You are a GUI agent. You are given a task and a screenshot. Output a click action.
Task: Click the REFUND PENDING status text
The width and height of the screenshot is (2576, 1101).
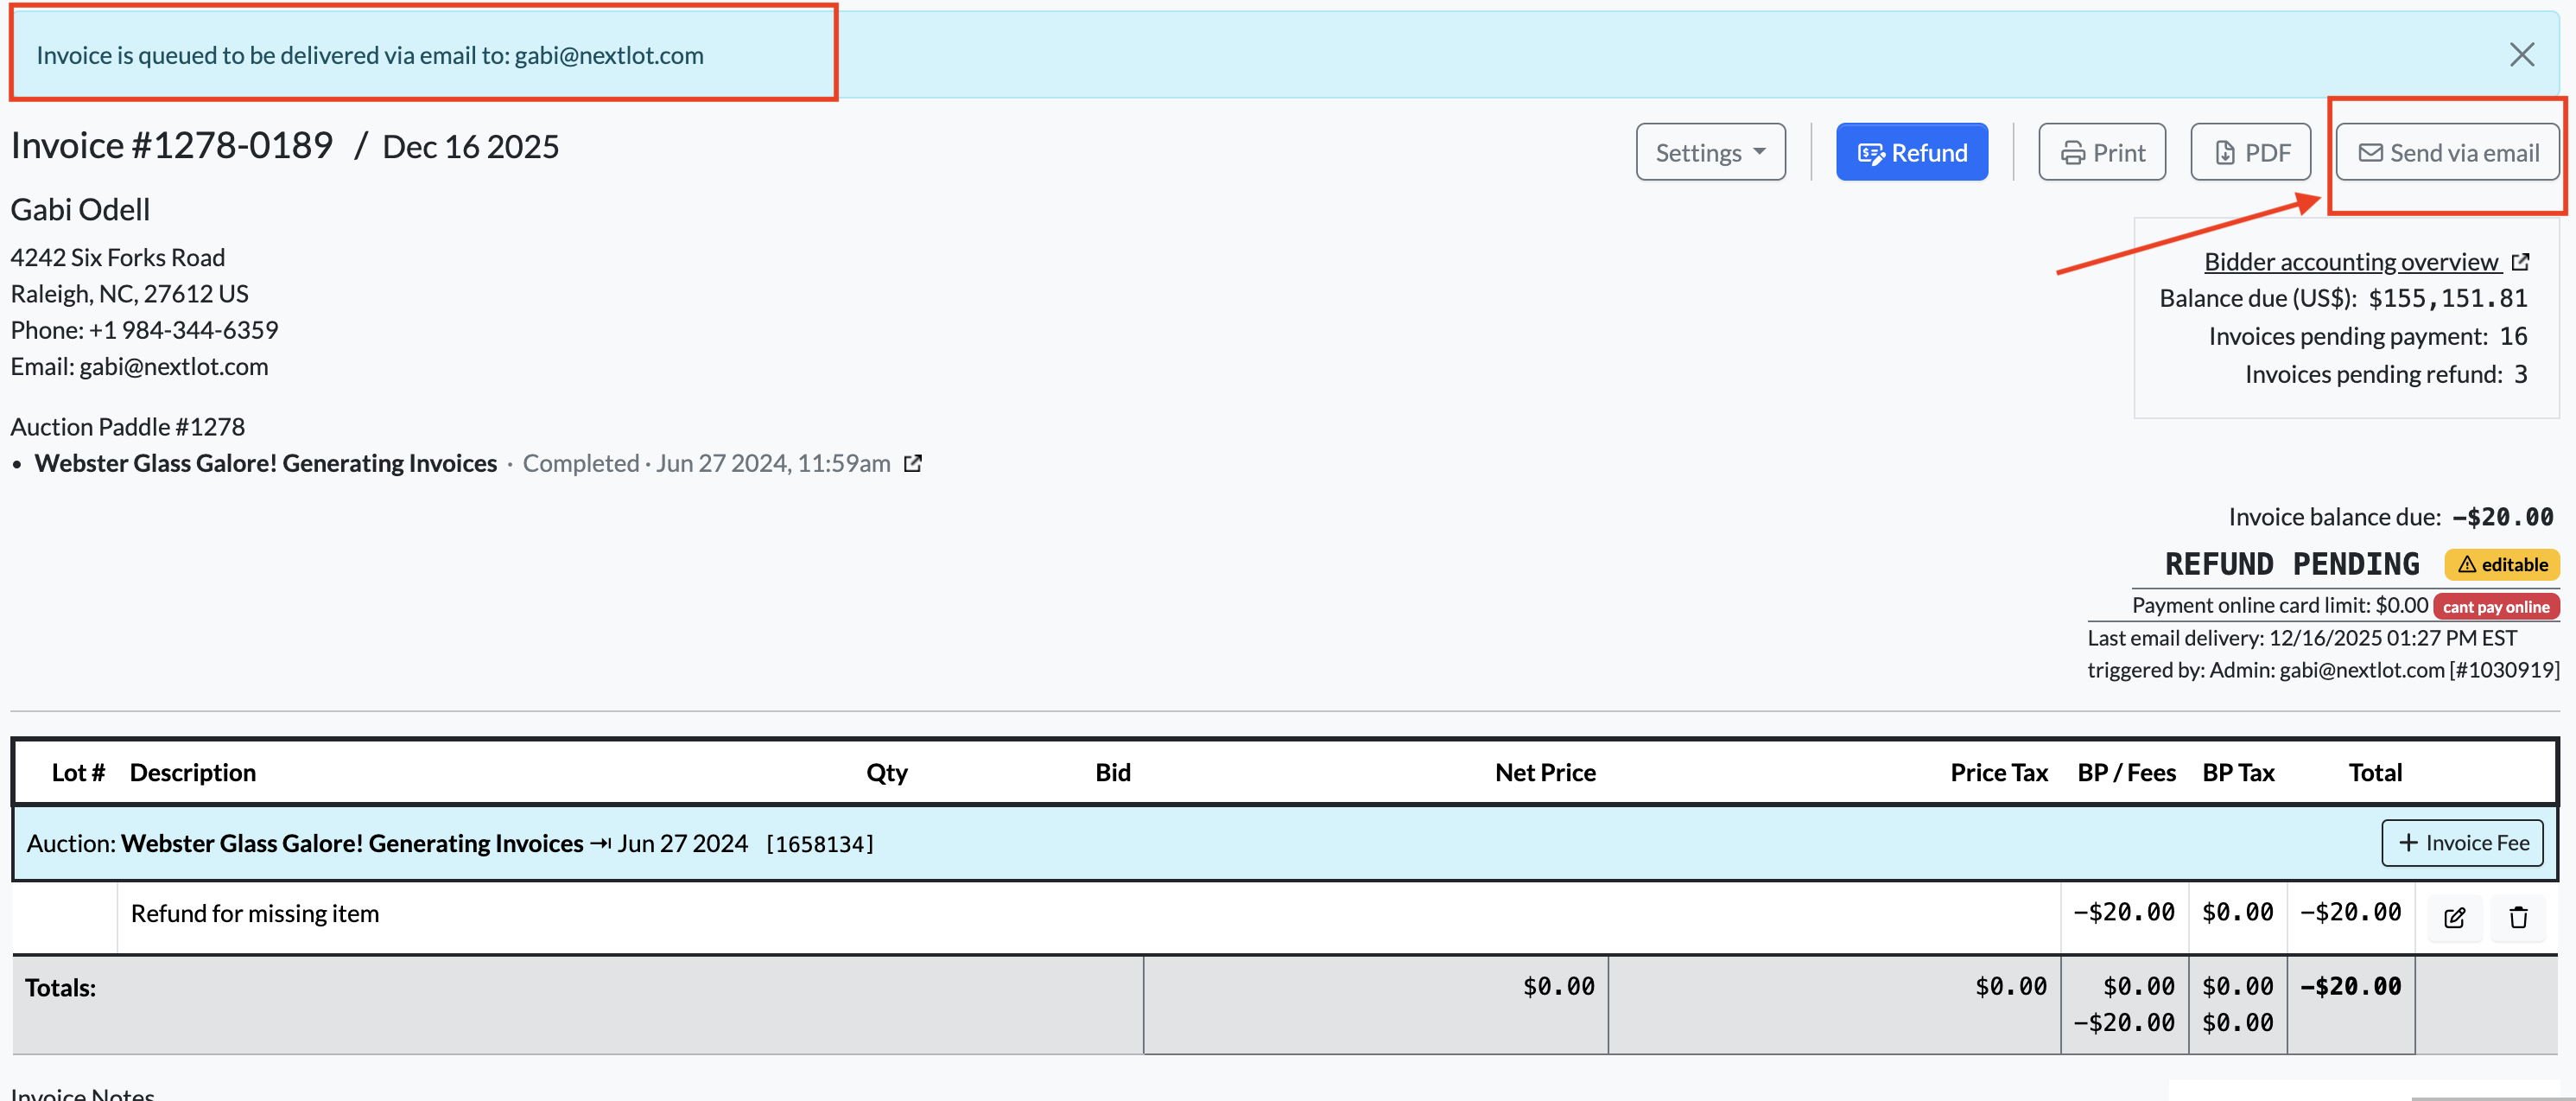pos(2292,565)
